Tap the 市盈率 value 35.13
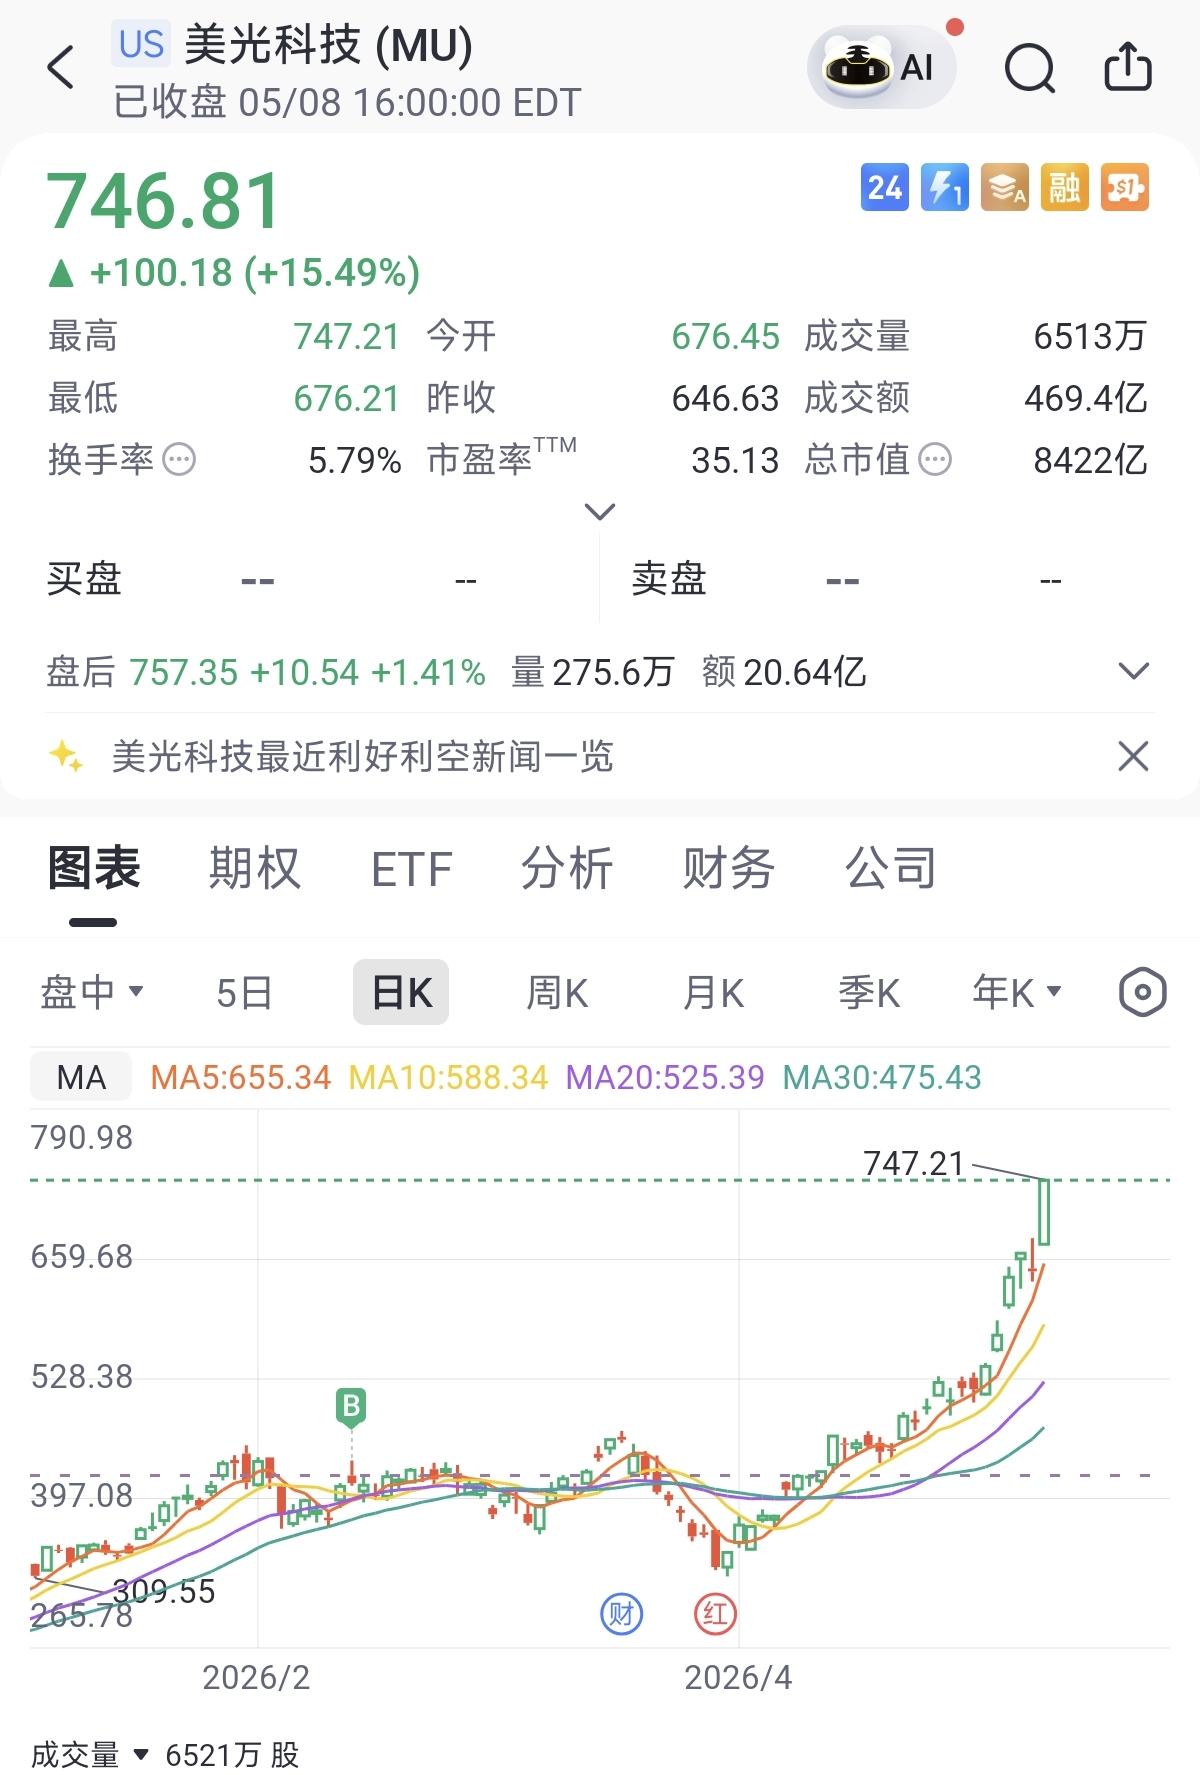This screenshot has width=1200, height=1775. 735,460
